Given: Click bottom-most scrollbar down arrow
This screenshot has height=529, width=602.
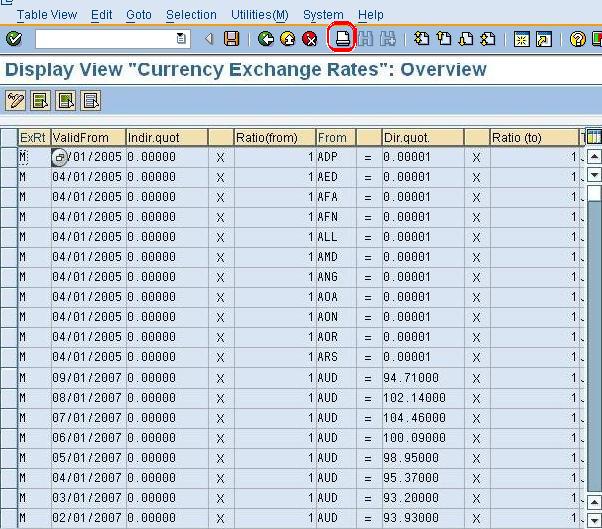Looking at the screenshot, I should [x=594, y=520].
